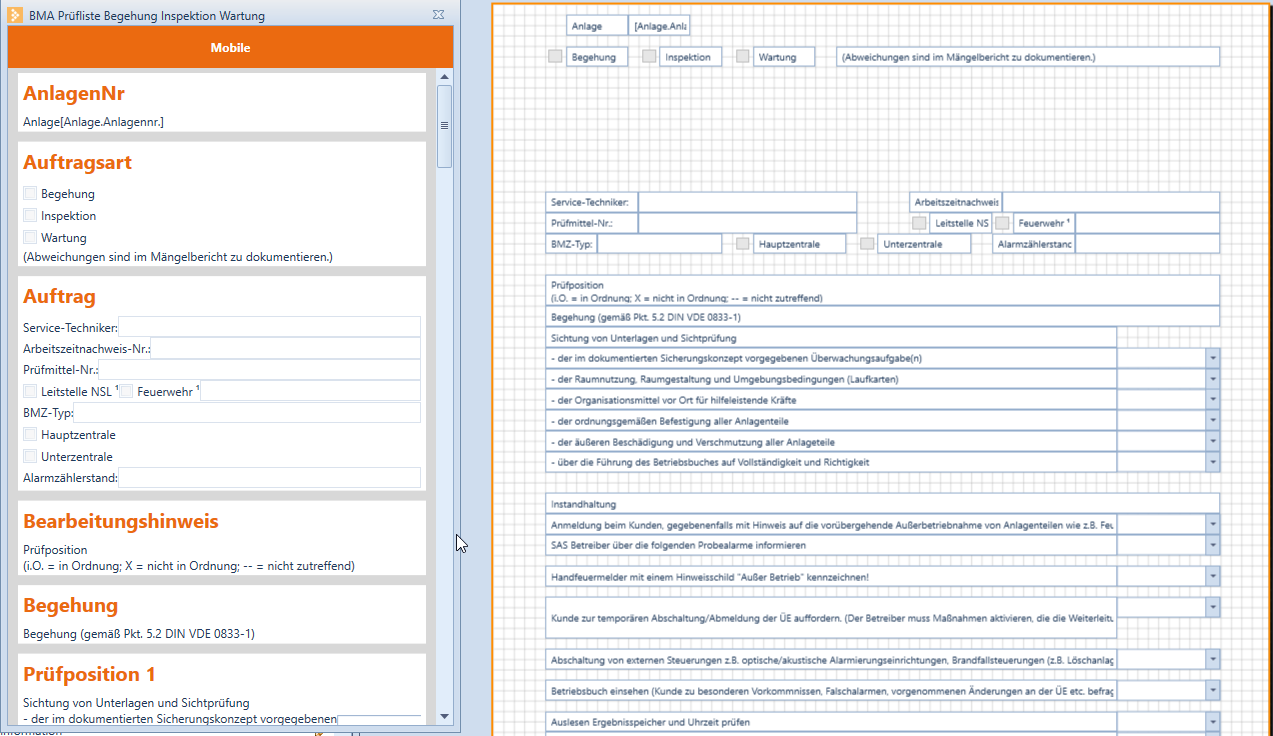Expand dropdown for SAS Betreiber Probealarme row

pos(1212,545)
